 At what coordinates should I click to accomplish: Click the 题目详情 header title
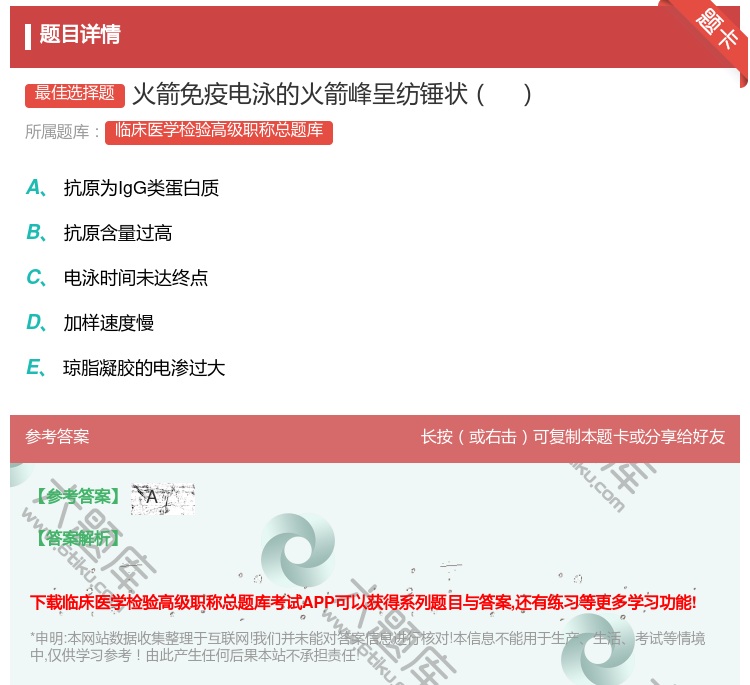(80, 35)
